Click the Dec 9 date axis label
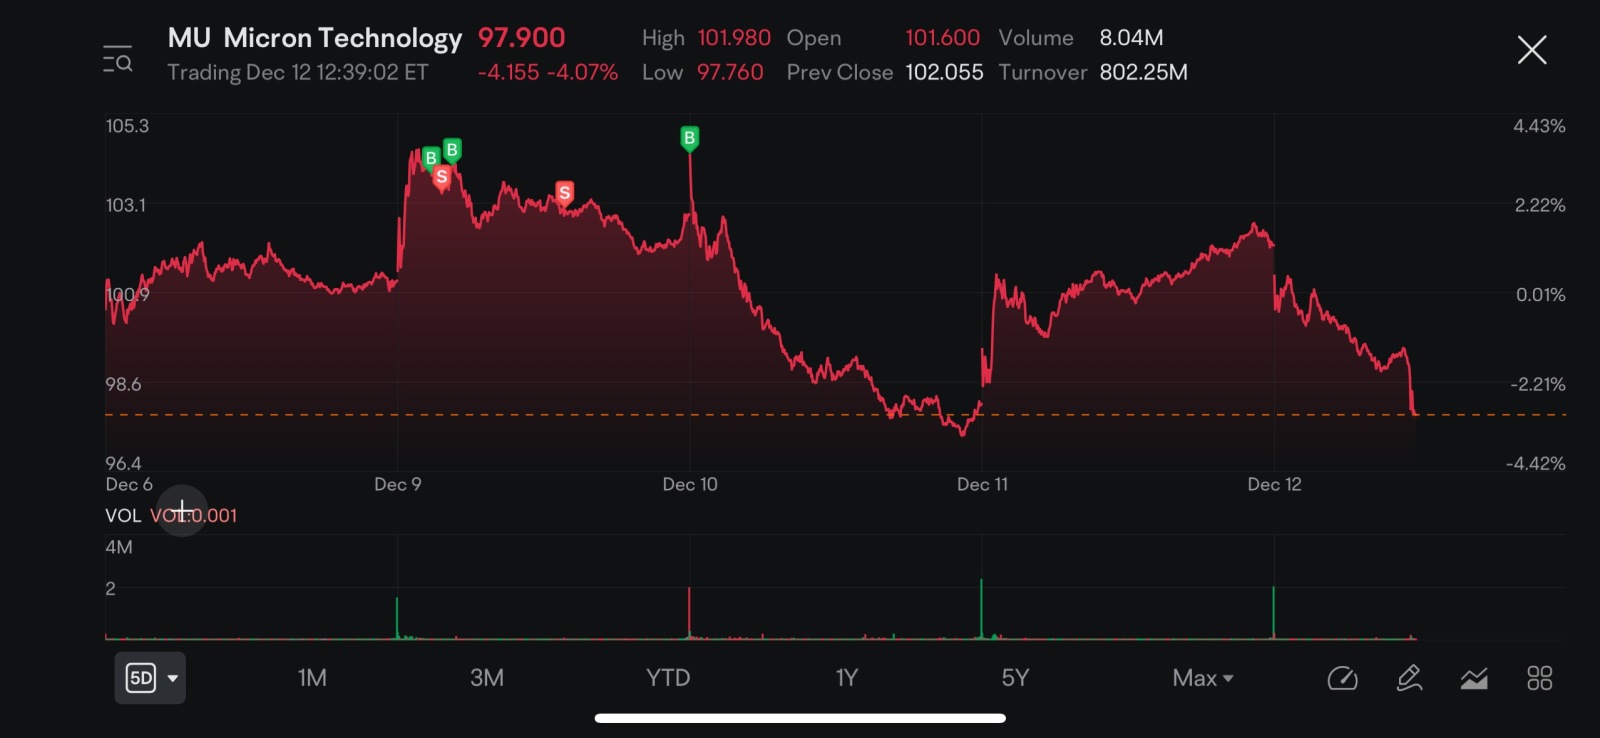1600x738 pixels. [397, 484]
